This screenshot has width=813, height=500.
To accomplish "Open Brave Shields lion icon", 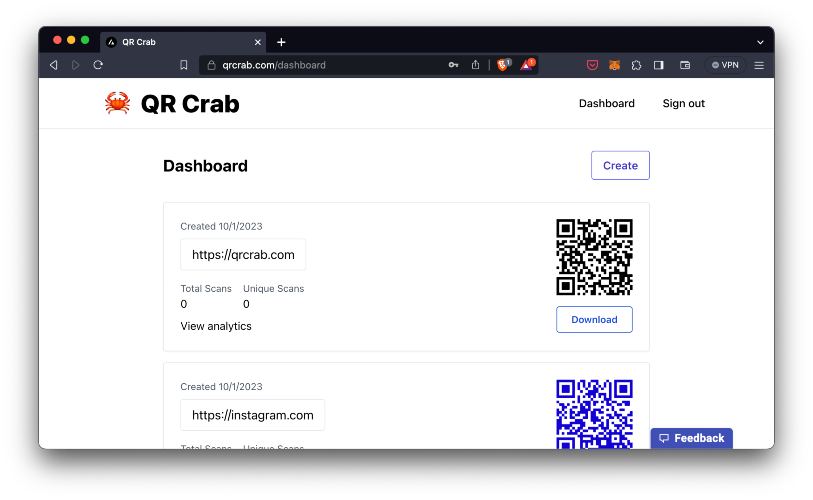I will click(503, 65).
